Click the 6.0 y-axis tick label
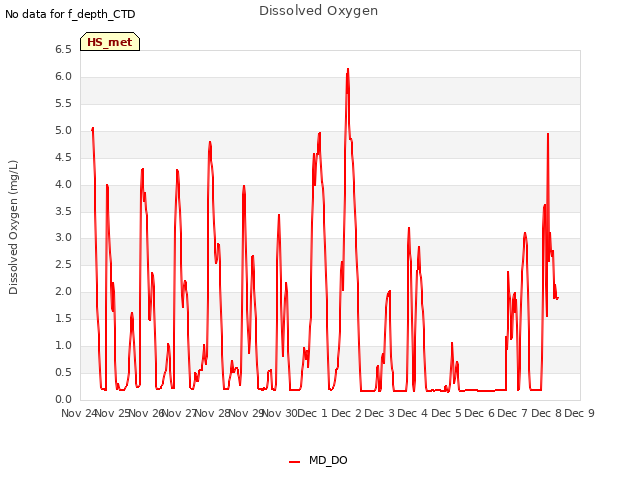This screenshot has height=480, width=640. 63,77
